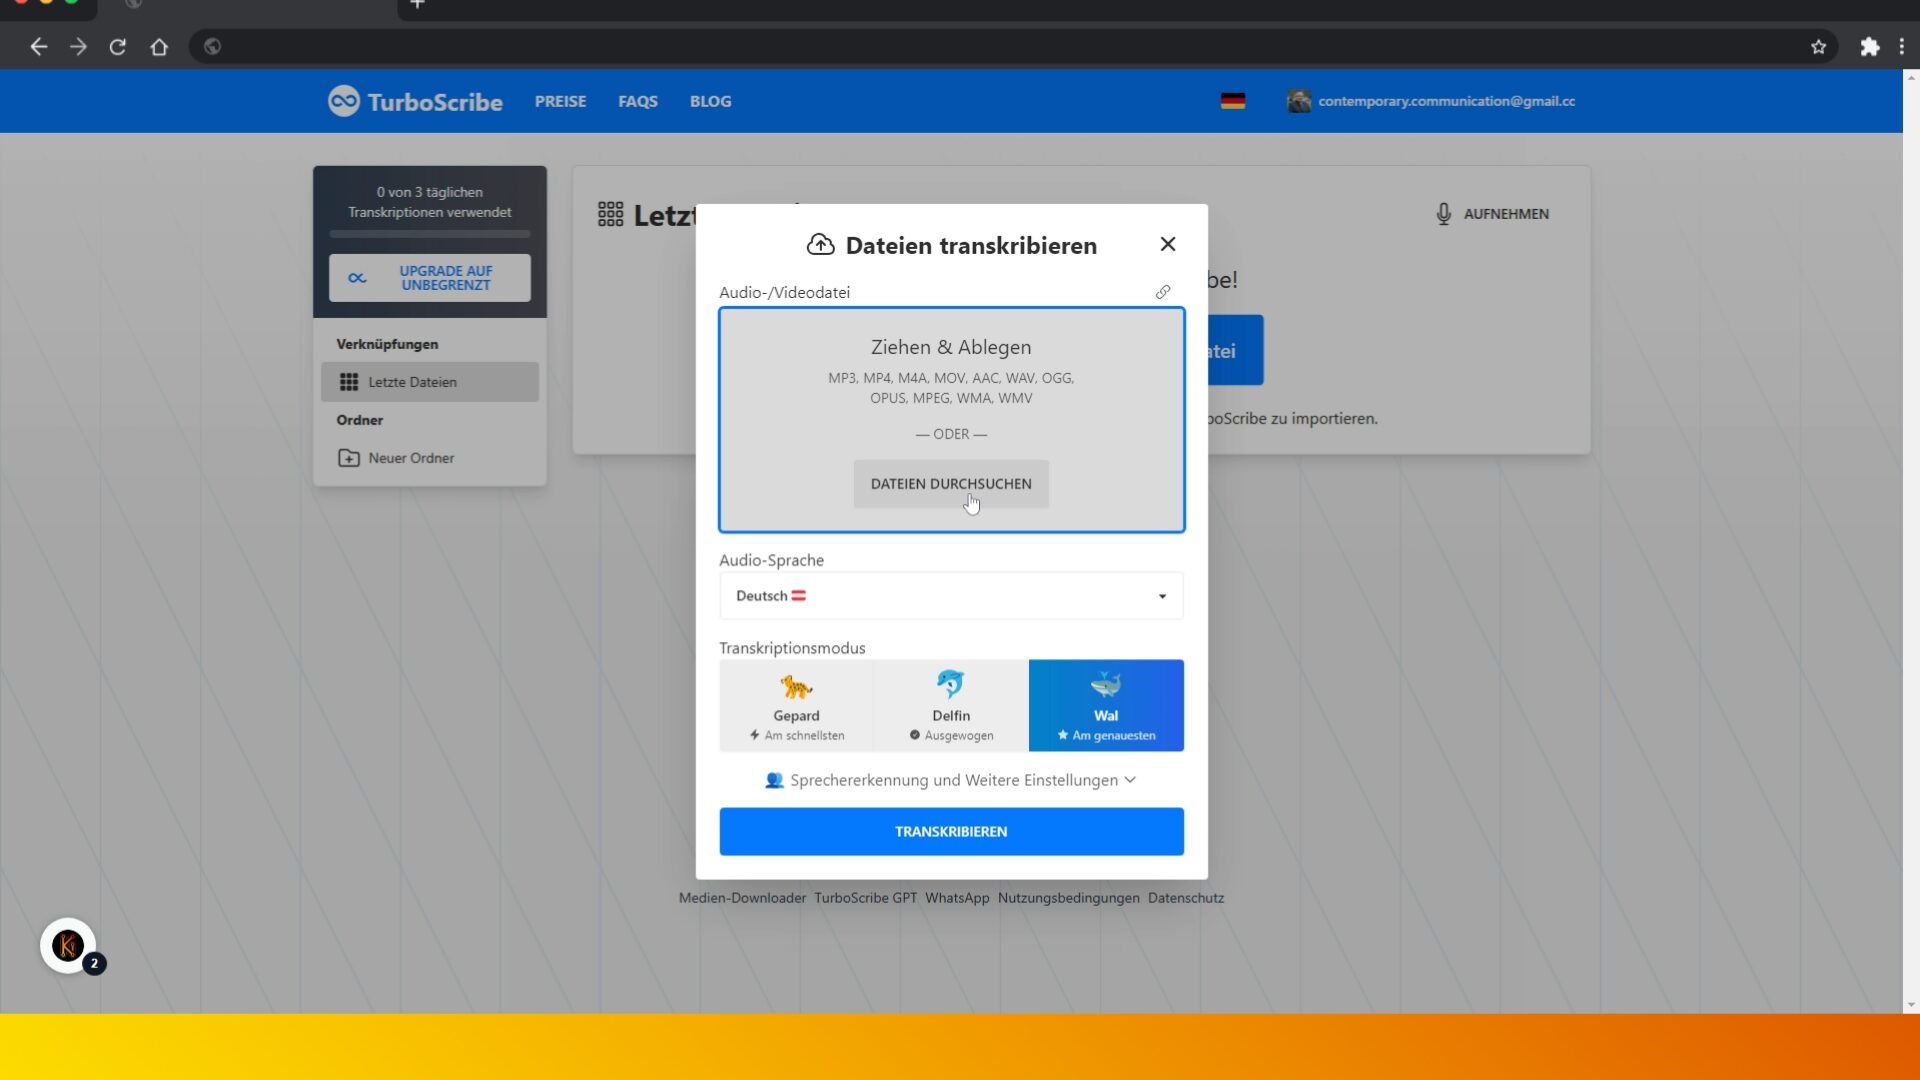Viewport: 1920px width, 1080px height.
Task: Open the Audio-Sprache Deutsch dropdown
Action: [952, 596]
